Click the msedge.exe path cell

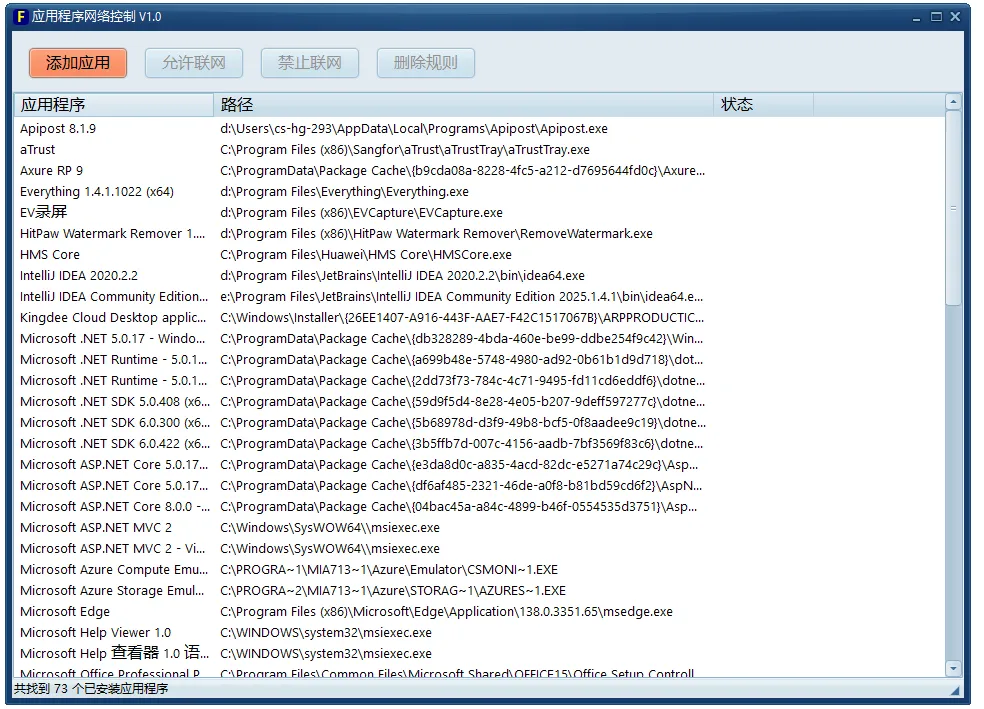click(446, 612)
